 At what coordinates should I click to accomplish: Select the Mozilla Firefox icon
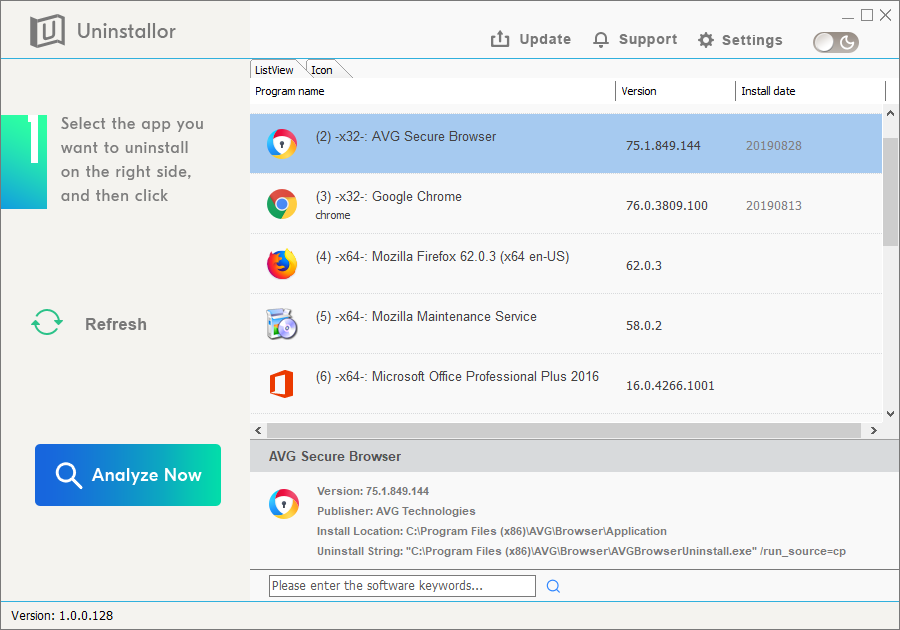pyautogui.click(x=282, y=264)
